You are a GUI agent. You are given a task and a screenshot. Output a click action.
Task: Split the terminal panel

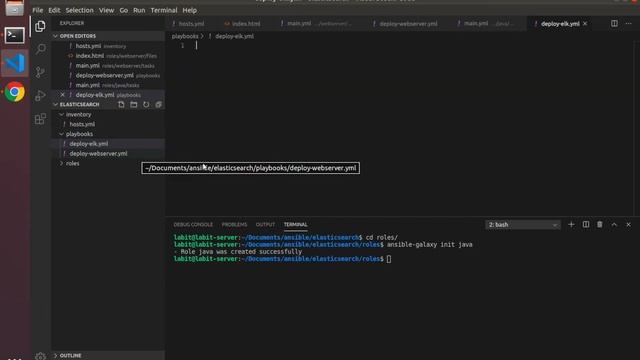[x=586, y=224]
